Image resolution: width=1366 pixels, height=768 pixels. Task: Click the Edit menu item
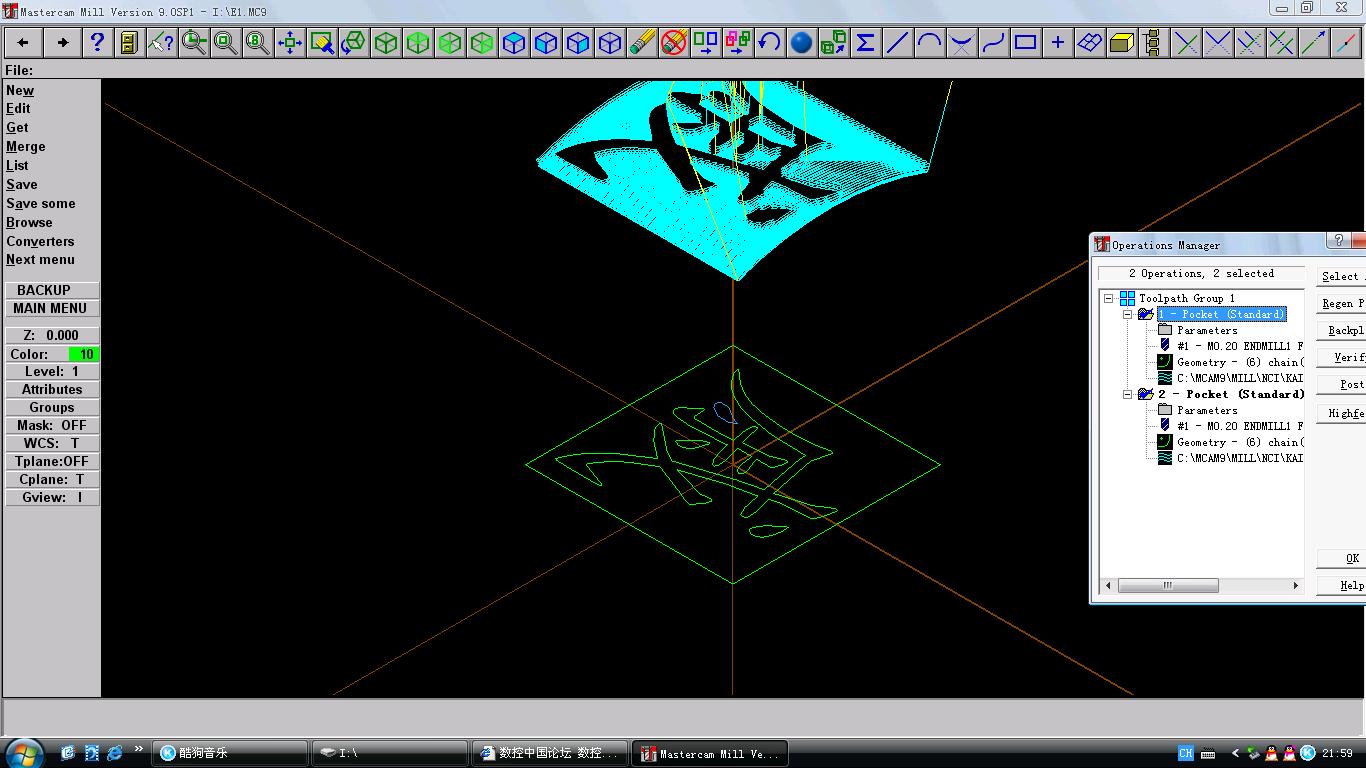click(18, 108)
